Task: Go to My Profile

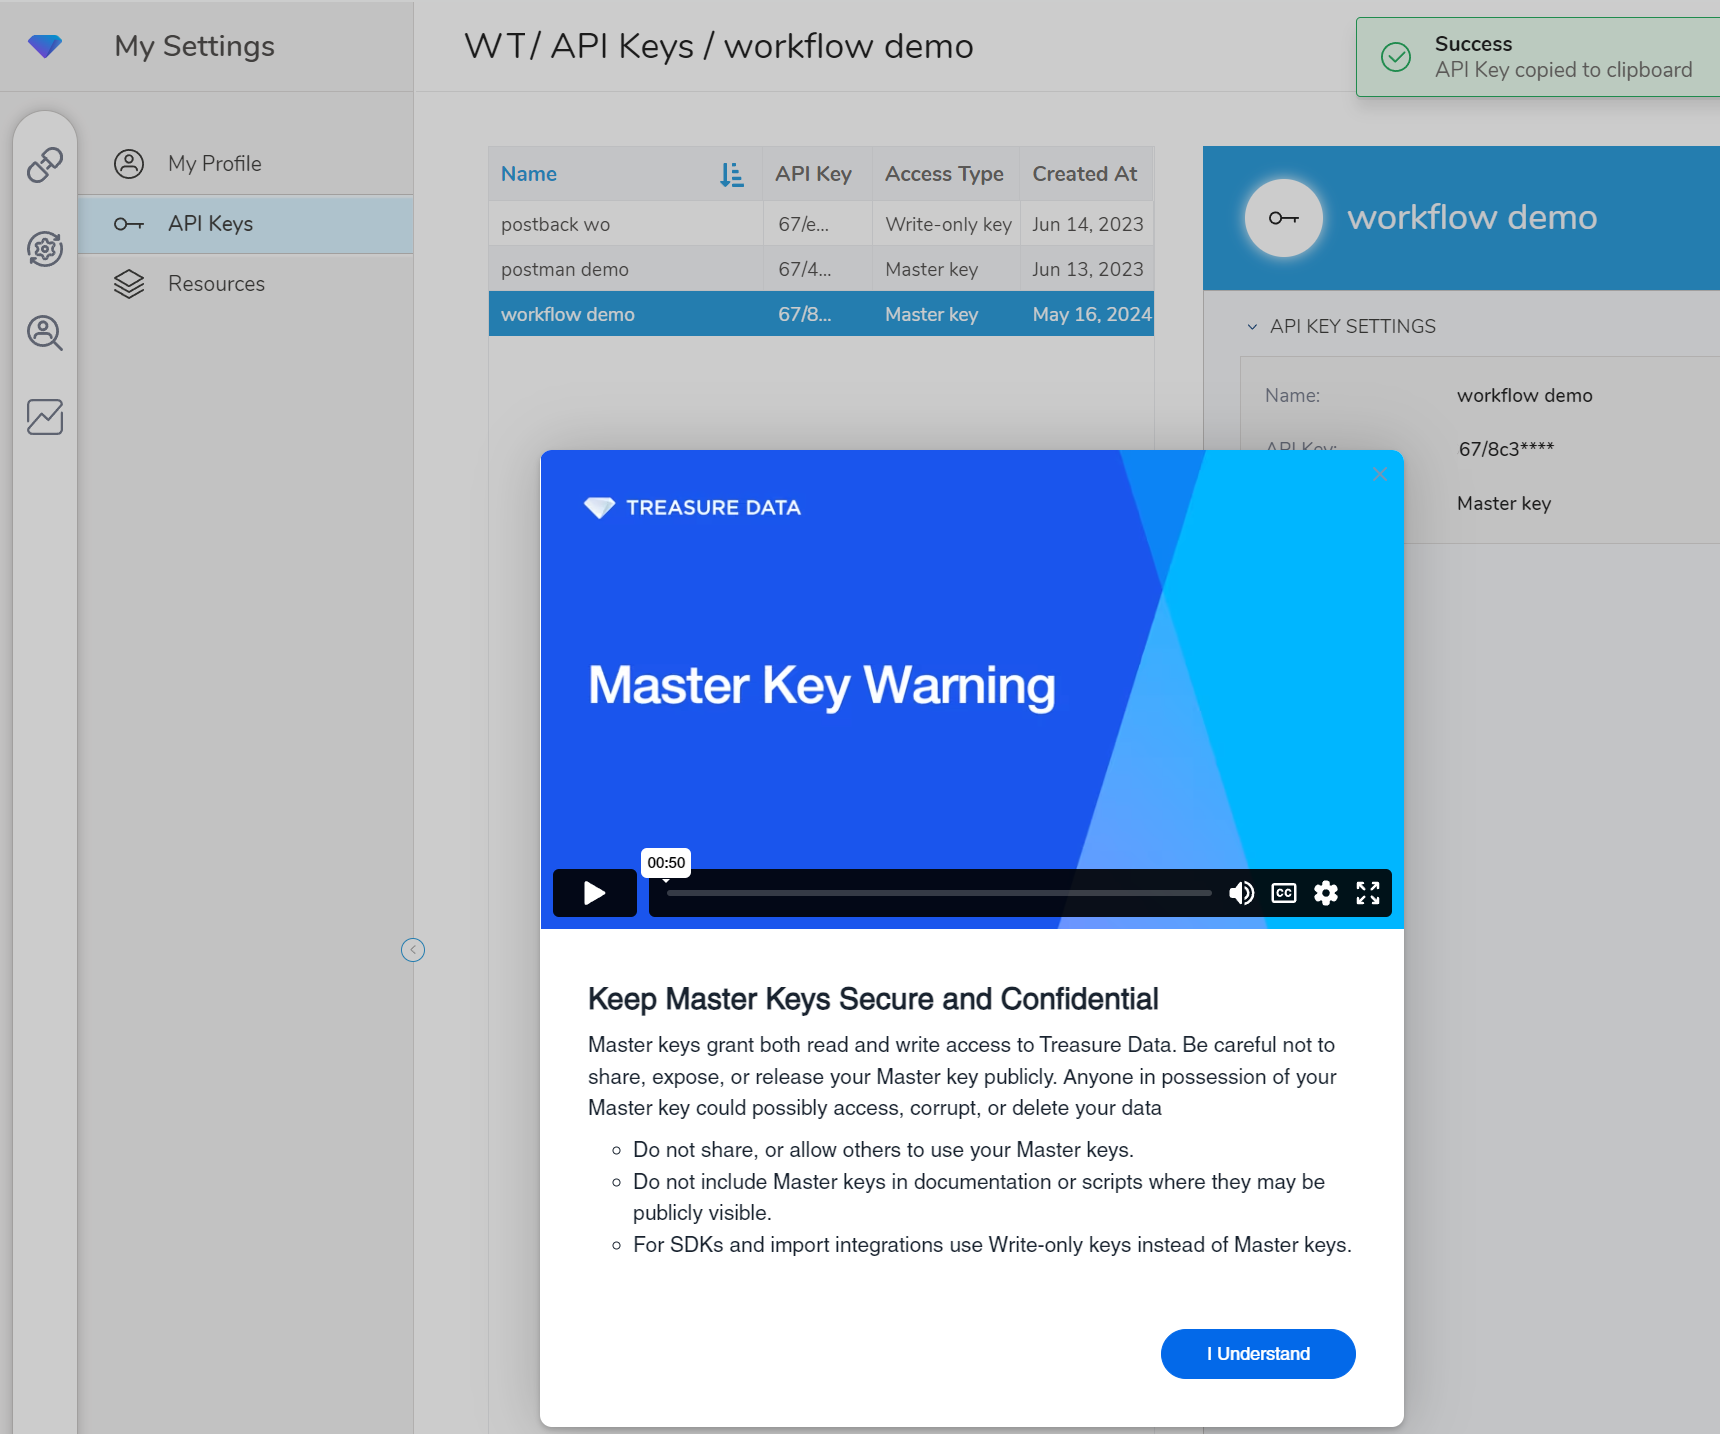Action: point(214,164)
